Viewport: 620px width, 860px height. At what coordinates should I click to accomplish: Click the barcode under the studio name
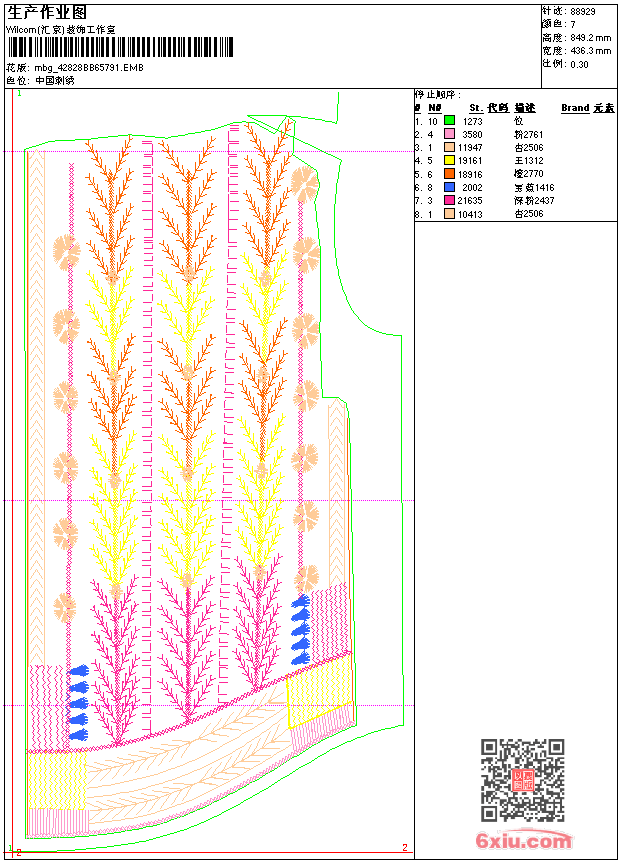tap(120, 47)
